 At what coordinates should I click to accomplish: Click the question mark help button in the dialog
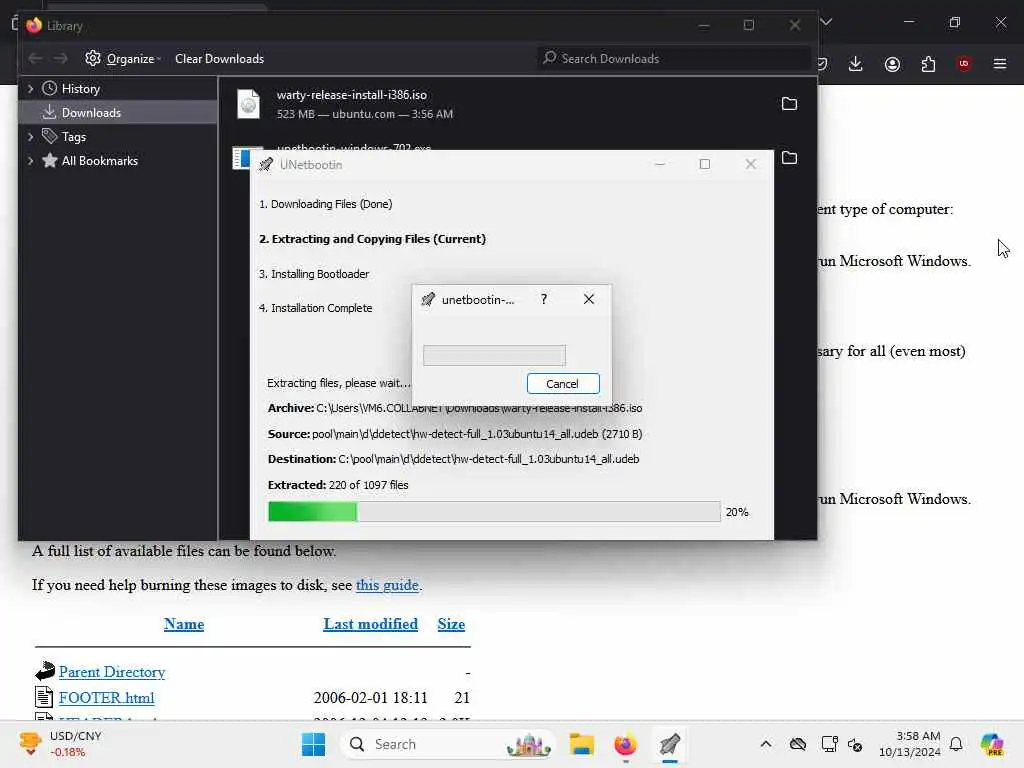coord(544,299)
